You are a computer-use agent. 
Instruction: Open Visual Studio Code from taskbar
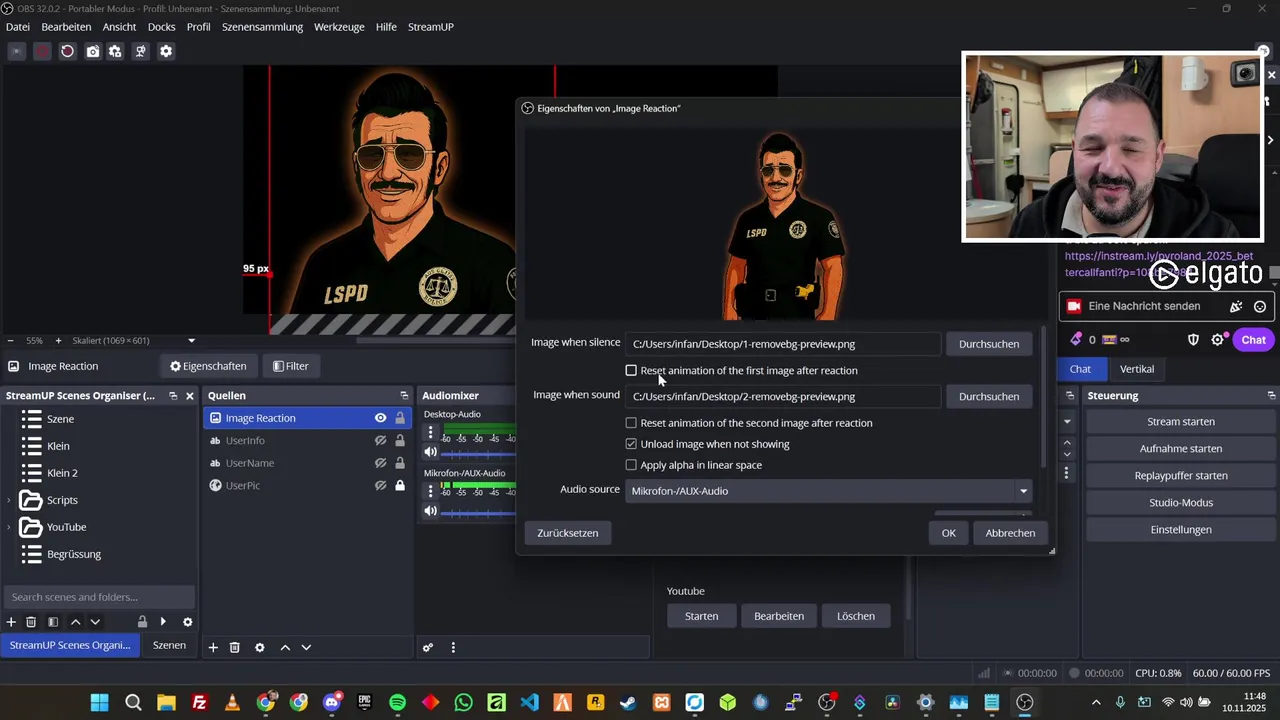pos(530,703)
